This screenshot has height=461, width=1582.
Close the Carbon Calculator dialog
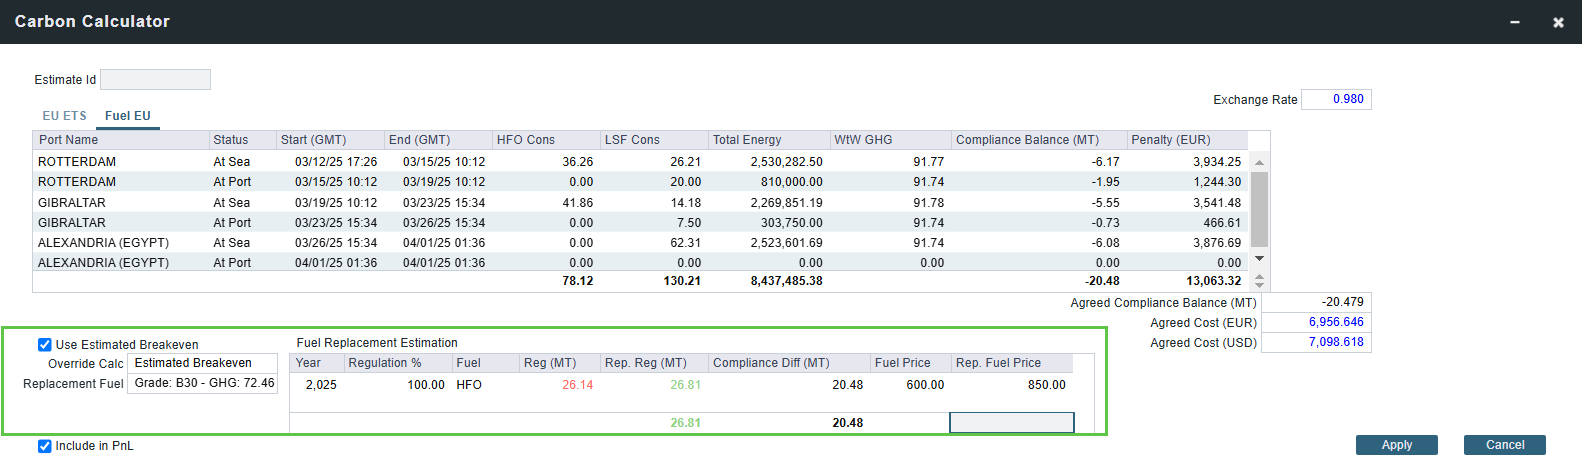point(1558,22)
